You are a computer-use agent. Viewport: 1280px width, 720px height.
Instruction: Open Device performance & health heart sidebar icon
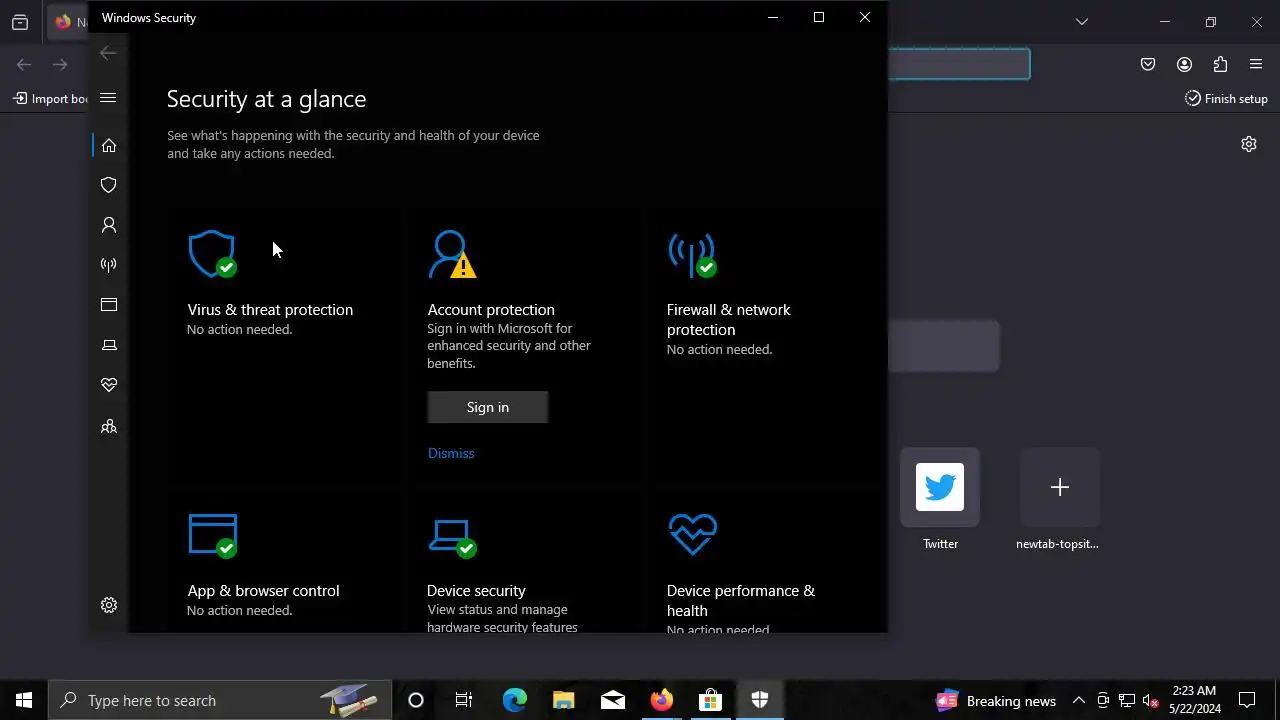pyautogui.click(x=109, y=385)
